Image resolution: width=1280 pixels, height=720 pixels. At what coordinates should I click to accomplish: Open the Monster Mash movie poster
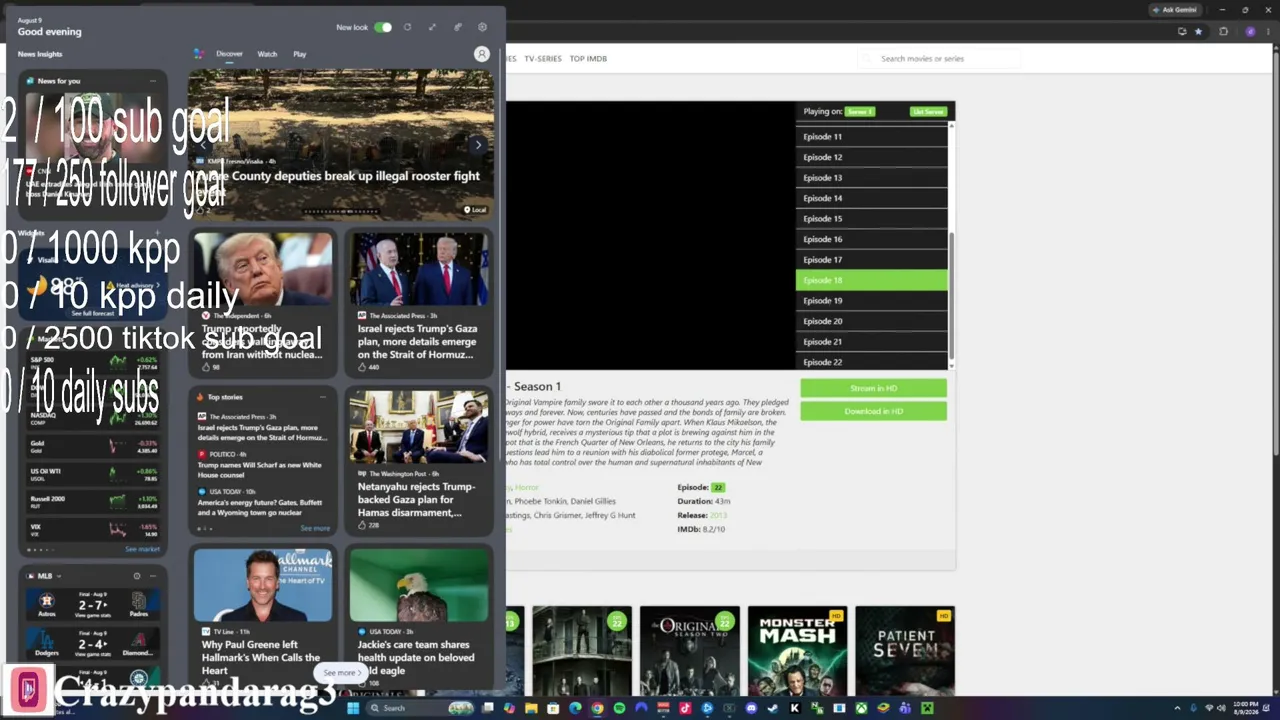coord(797,650)
